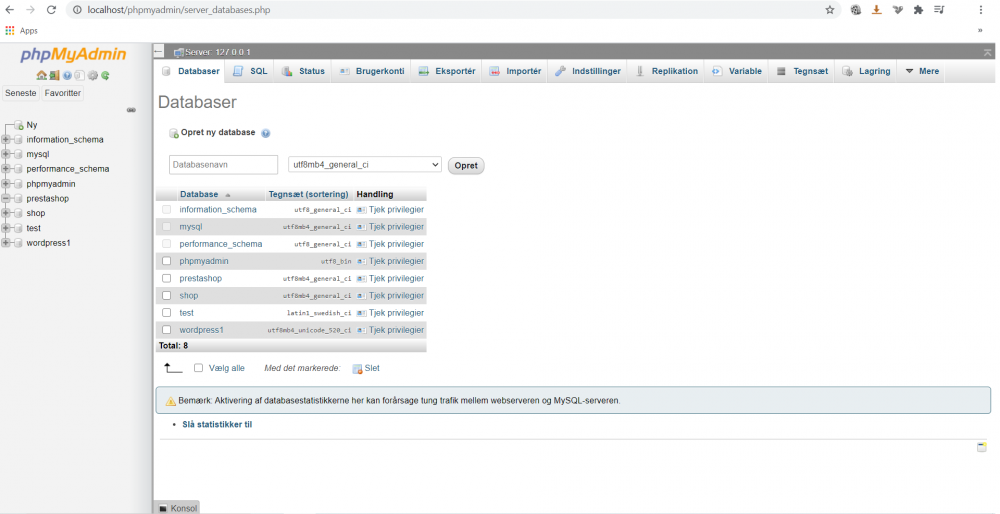Open navigation panel settings gear icon
This screenshot has width=1000, height=514.
pos(92,75)
